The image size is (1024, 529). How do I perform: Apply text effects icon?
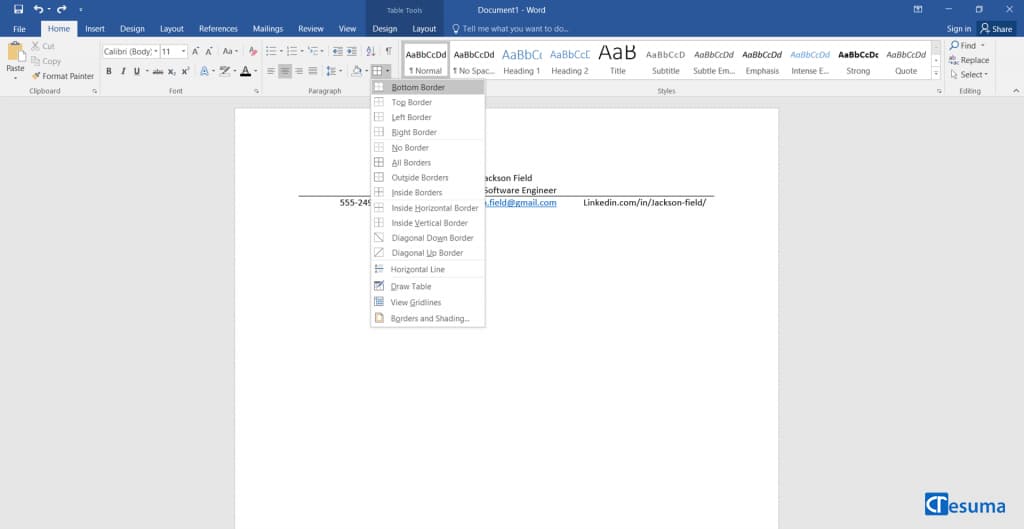click(x=204, y=71)
